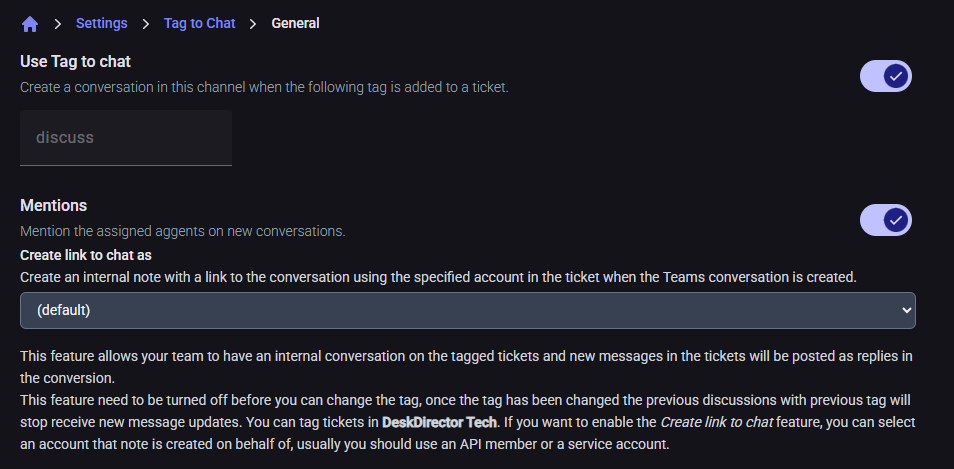Screen dimensions: 954x469
Task: Click the "Mention the assigned aggents" description
Action: [182, 231]
